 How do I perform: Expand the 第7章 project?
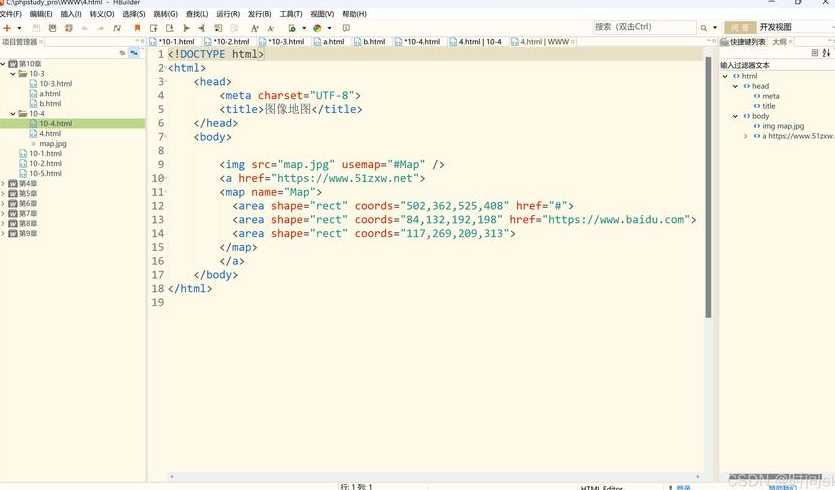(3, 214)
